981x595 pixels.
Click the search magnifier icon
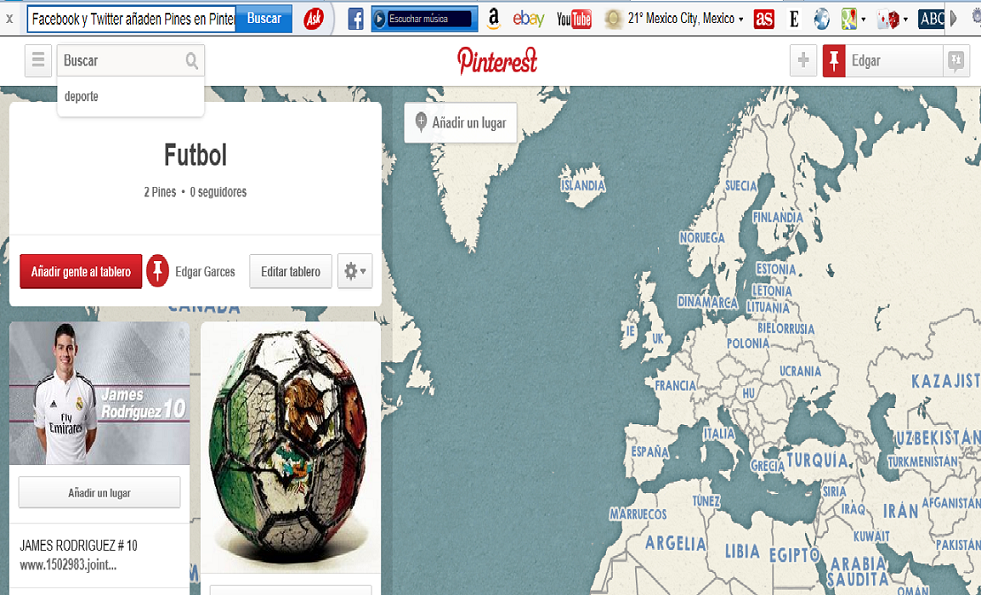tap(191, 61)
